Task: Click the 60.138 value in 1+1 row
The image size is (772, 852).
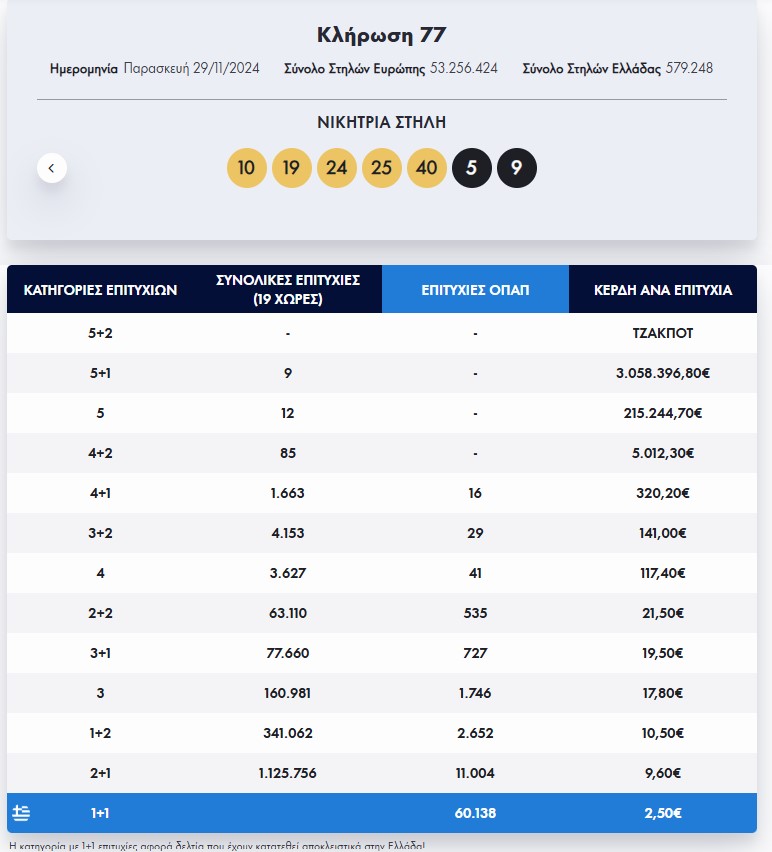Action: [x=475, y=813]
